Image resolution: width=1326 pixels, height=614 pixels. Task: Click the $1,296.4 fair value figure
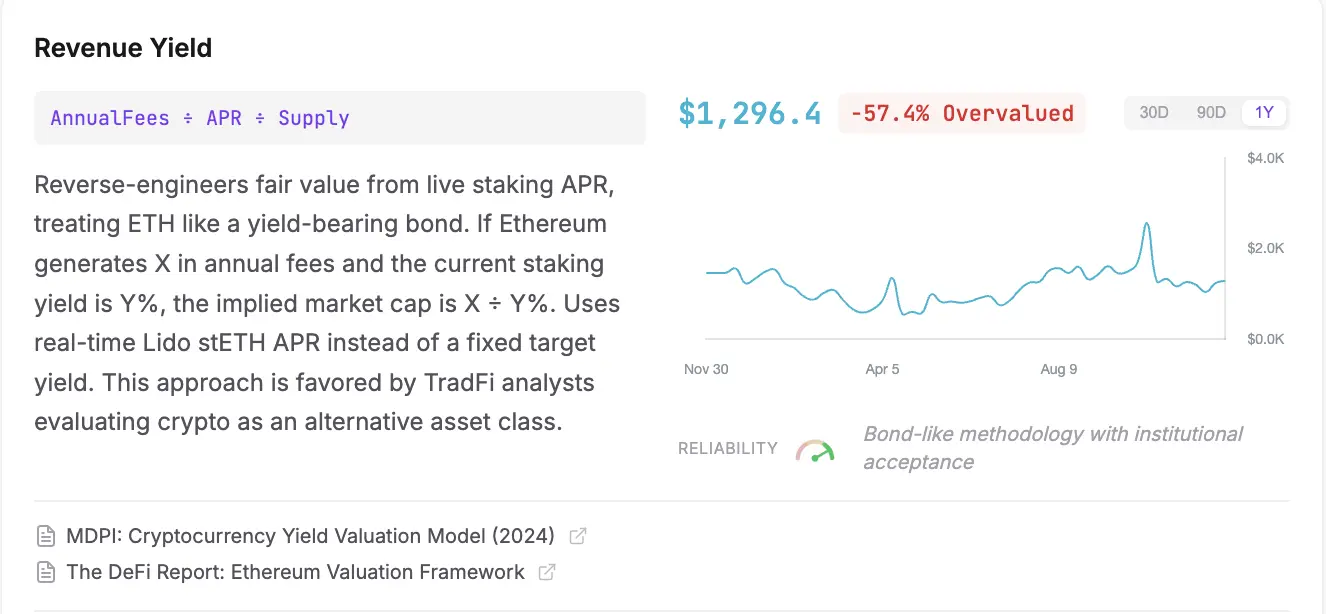pos(749,113)
